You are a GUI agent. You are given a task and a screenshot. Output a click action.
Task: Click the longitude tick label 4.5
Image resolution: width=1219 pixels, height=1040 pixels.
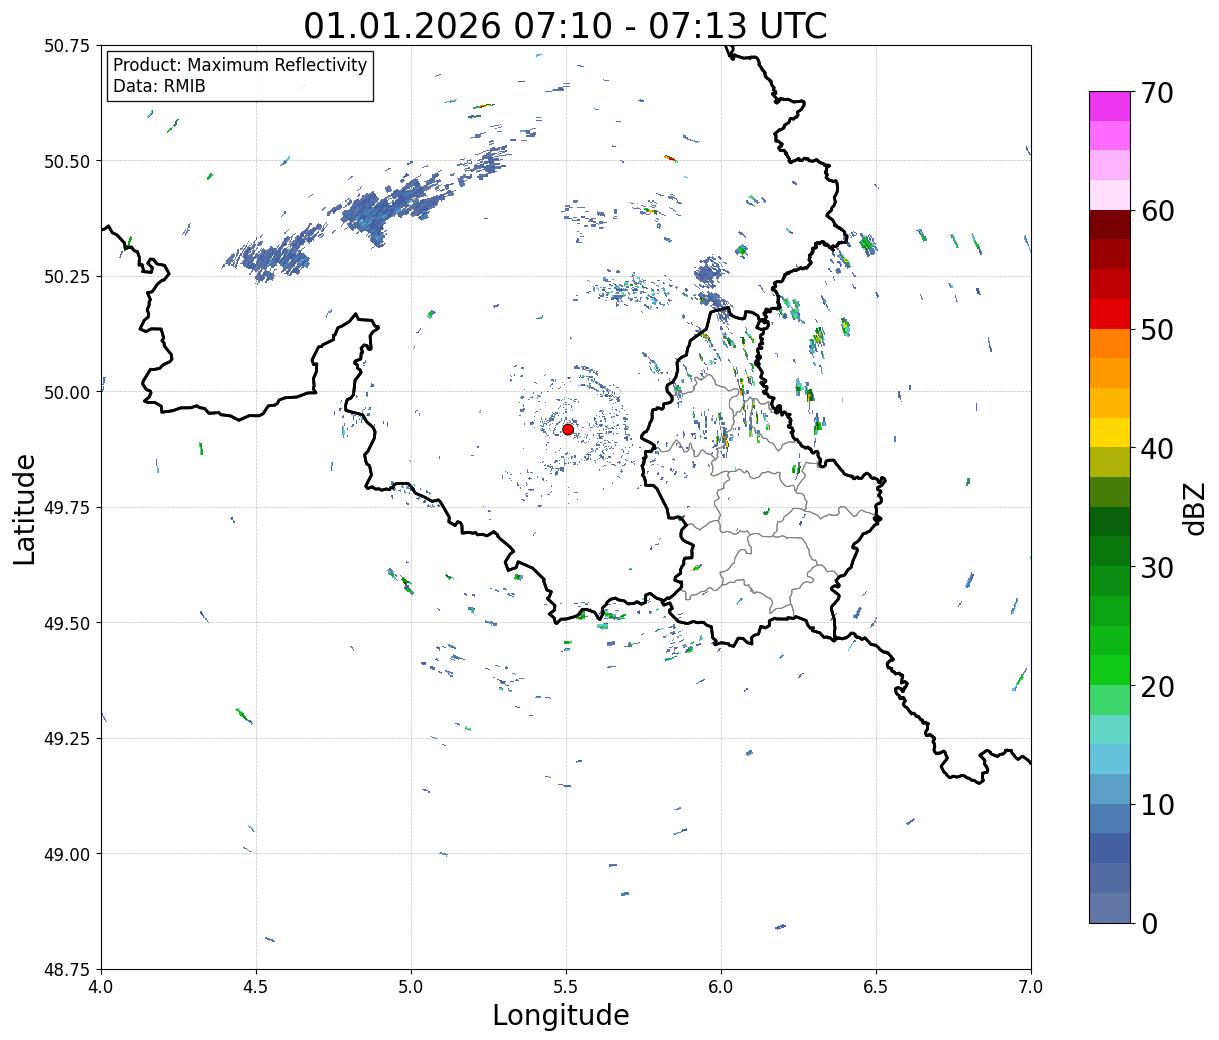pos(256,987)
